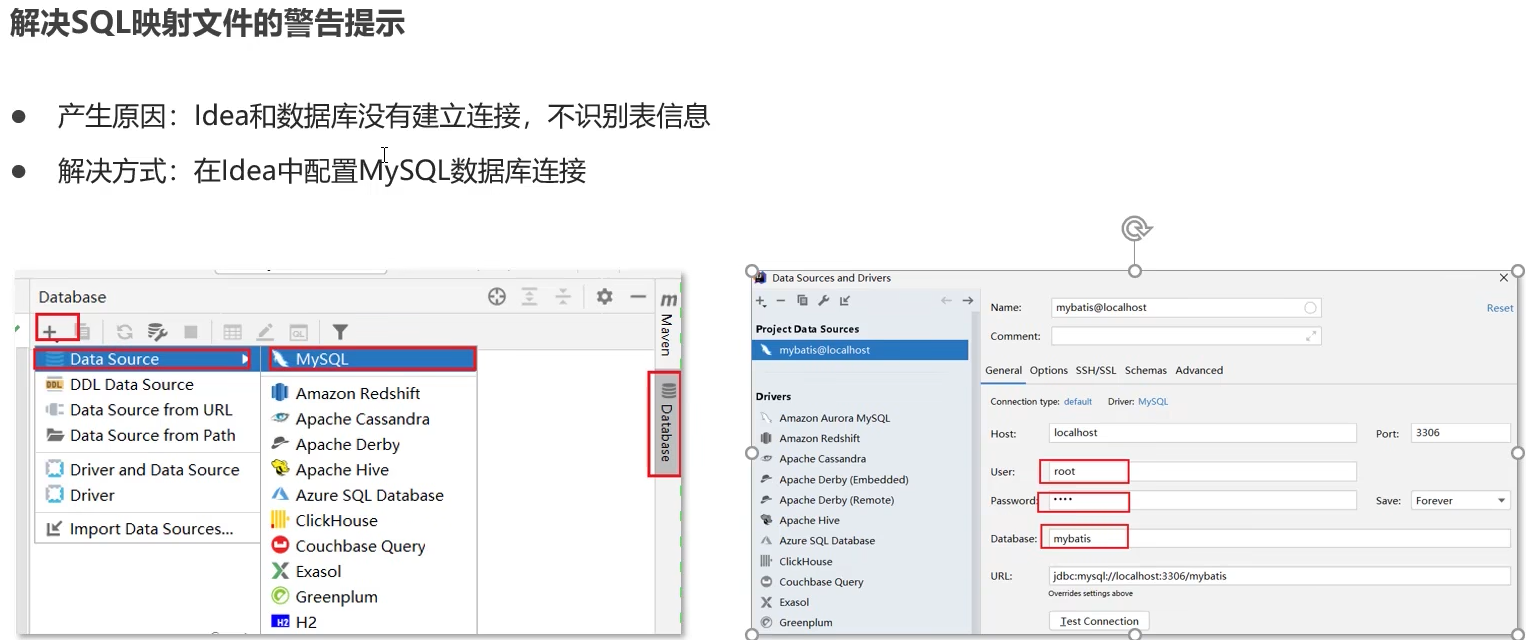Open Database panel gear settings
The width and height of the screenshot is (1526, 640).
tap(604, 296)
